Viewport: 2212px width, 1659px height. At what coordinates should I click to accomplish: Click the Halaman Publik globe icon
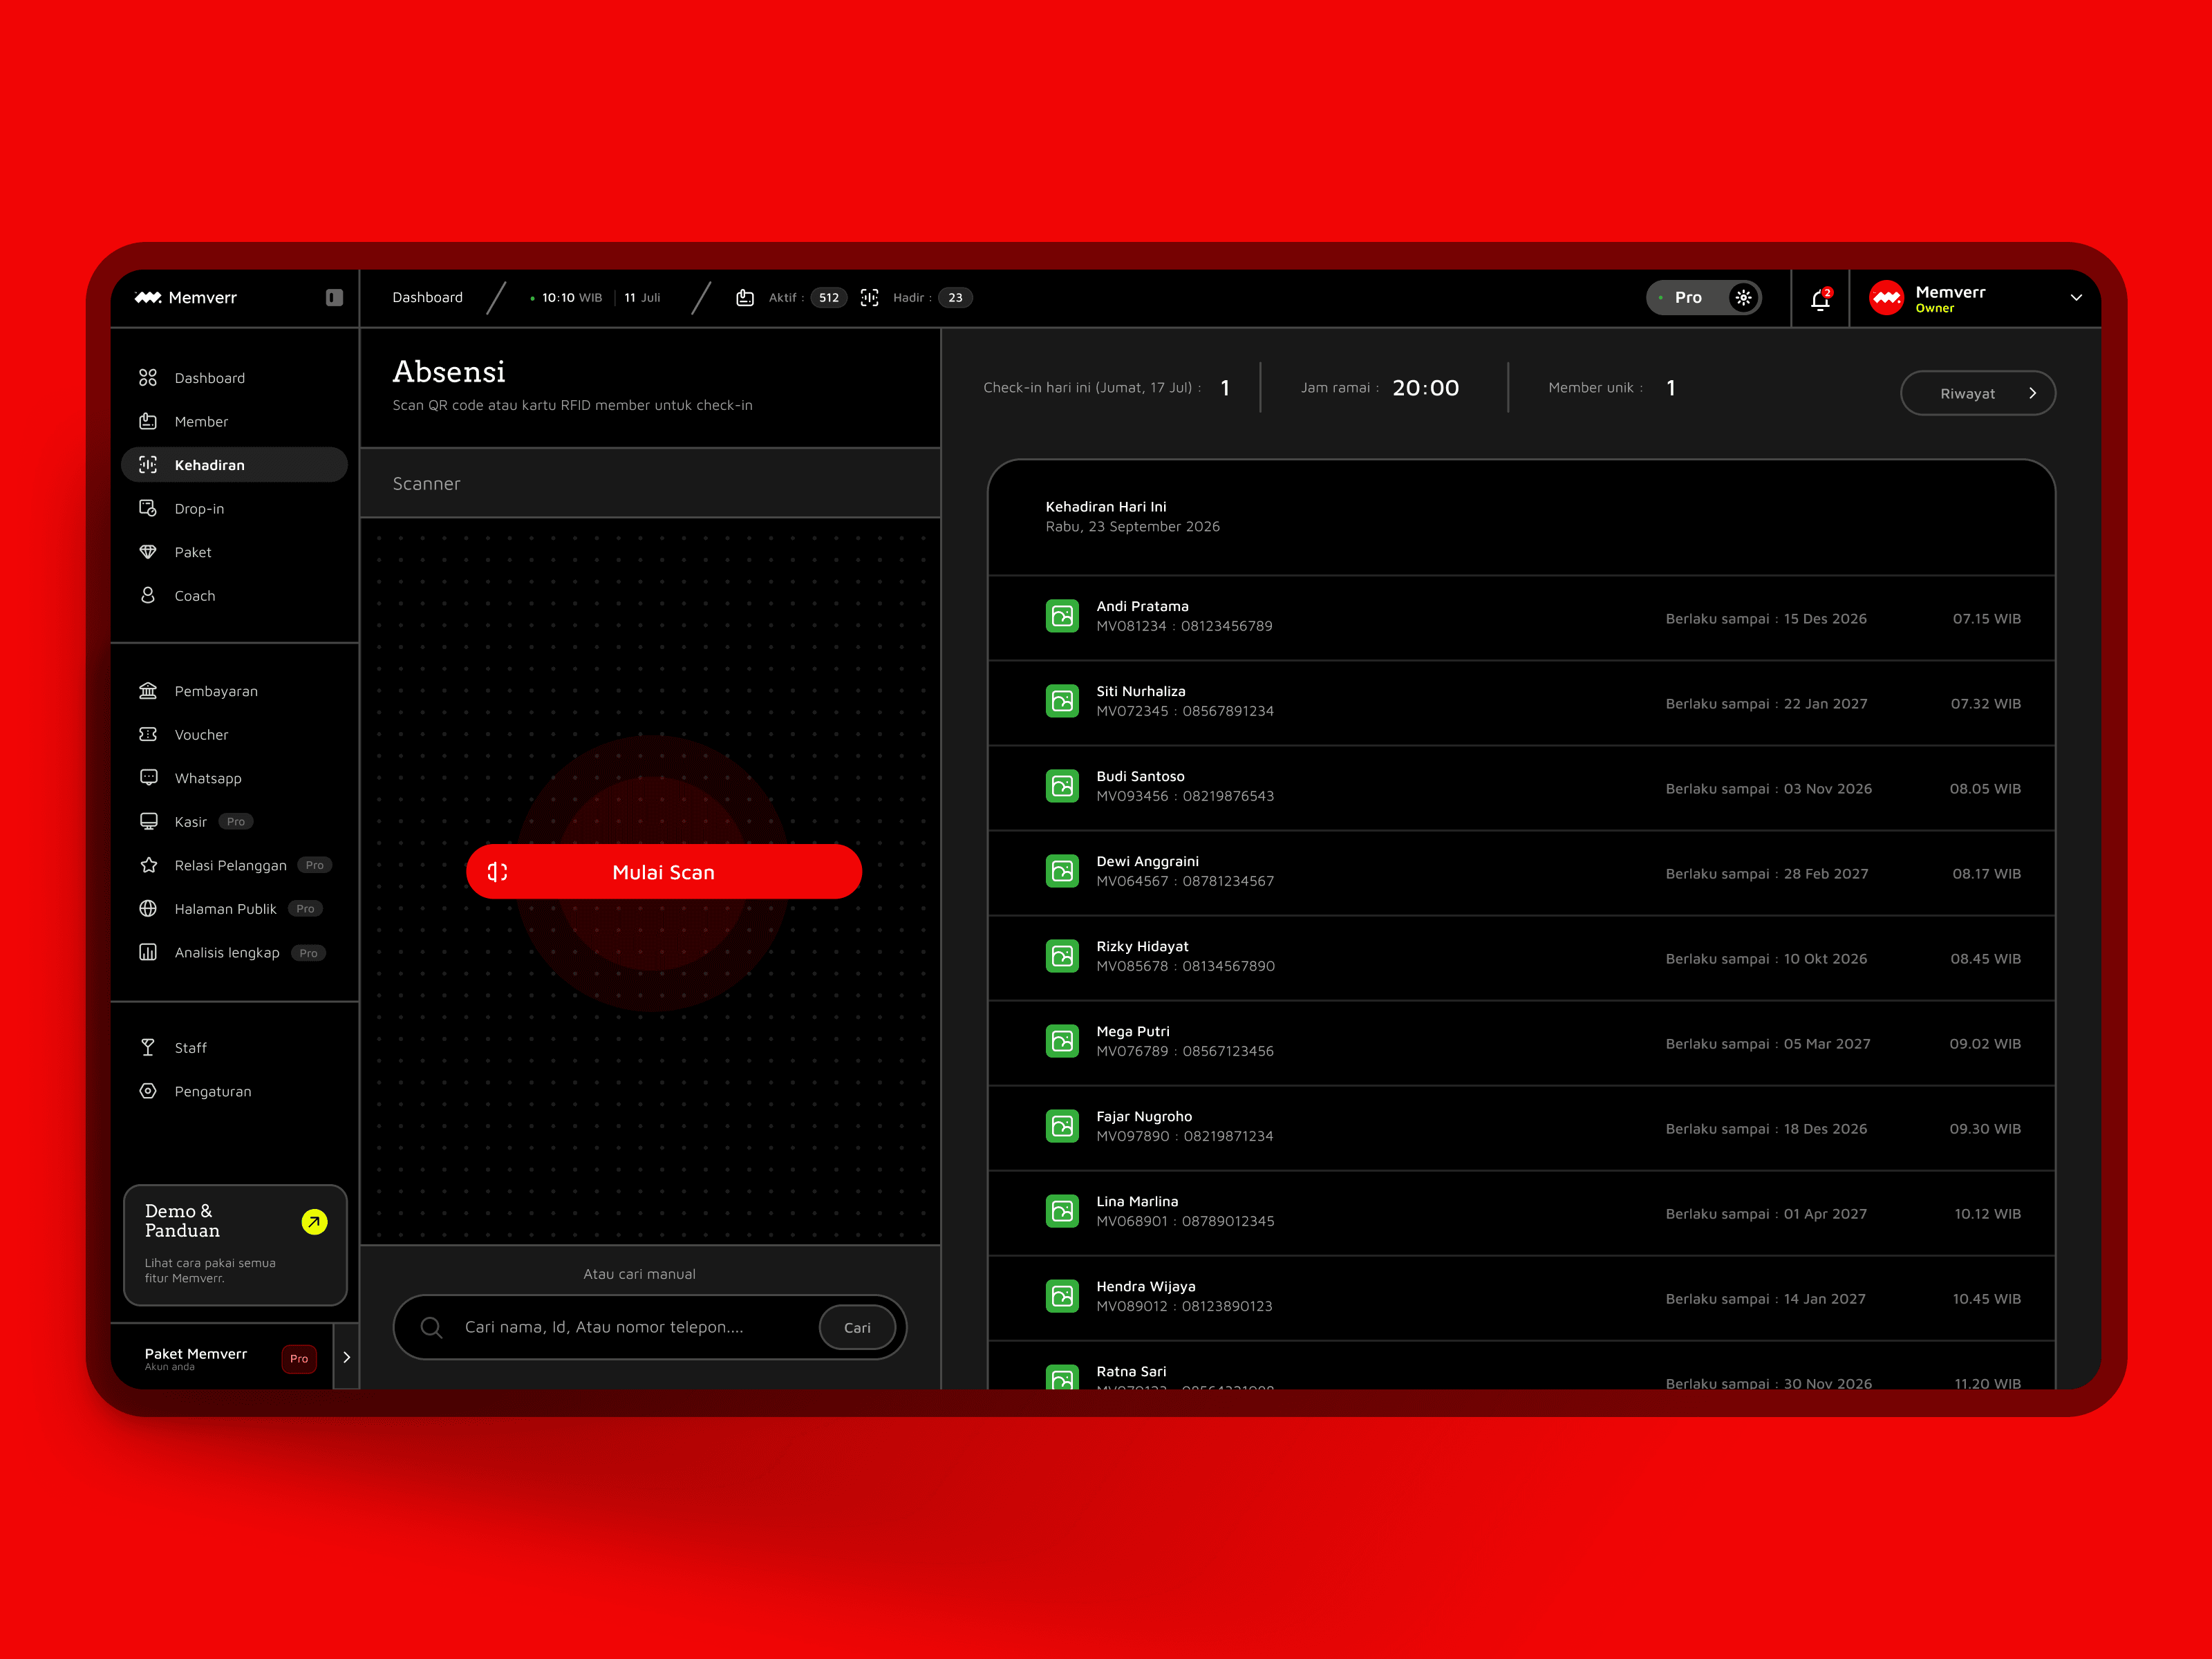pos(148,908)
